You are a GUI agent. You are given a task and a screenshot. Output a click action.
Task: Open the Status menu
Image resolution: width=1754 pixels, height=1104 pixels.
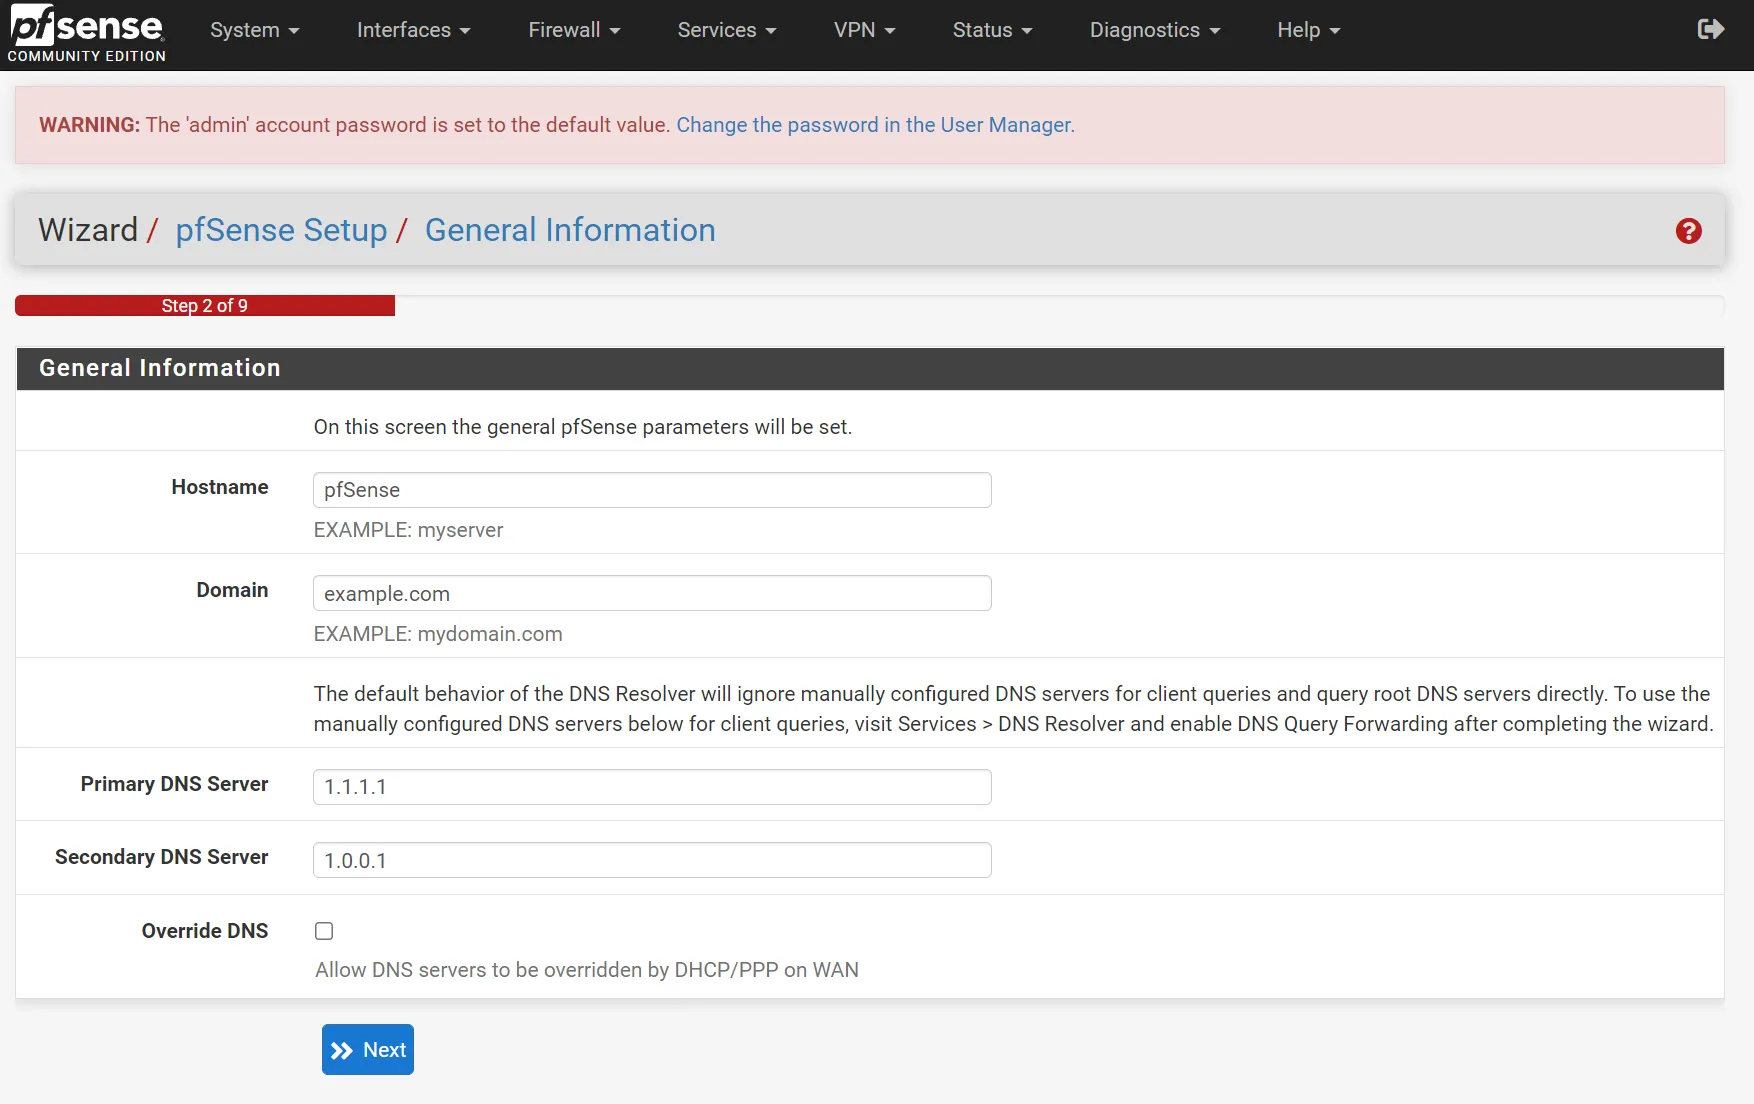coord(991,30)
